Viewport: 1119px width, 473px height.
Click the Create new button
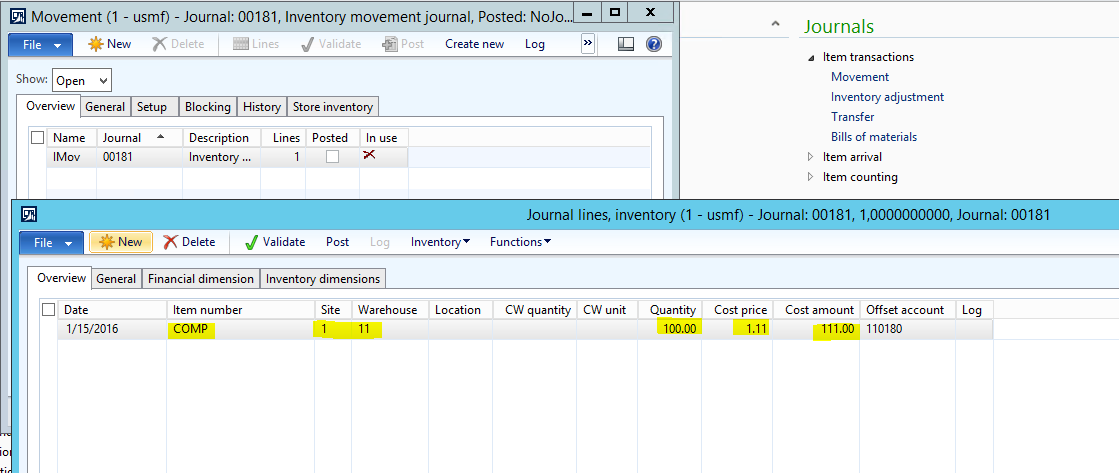click(x=474, y=44)
